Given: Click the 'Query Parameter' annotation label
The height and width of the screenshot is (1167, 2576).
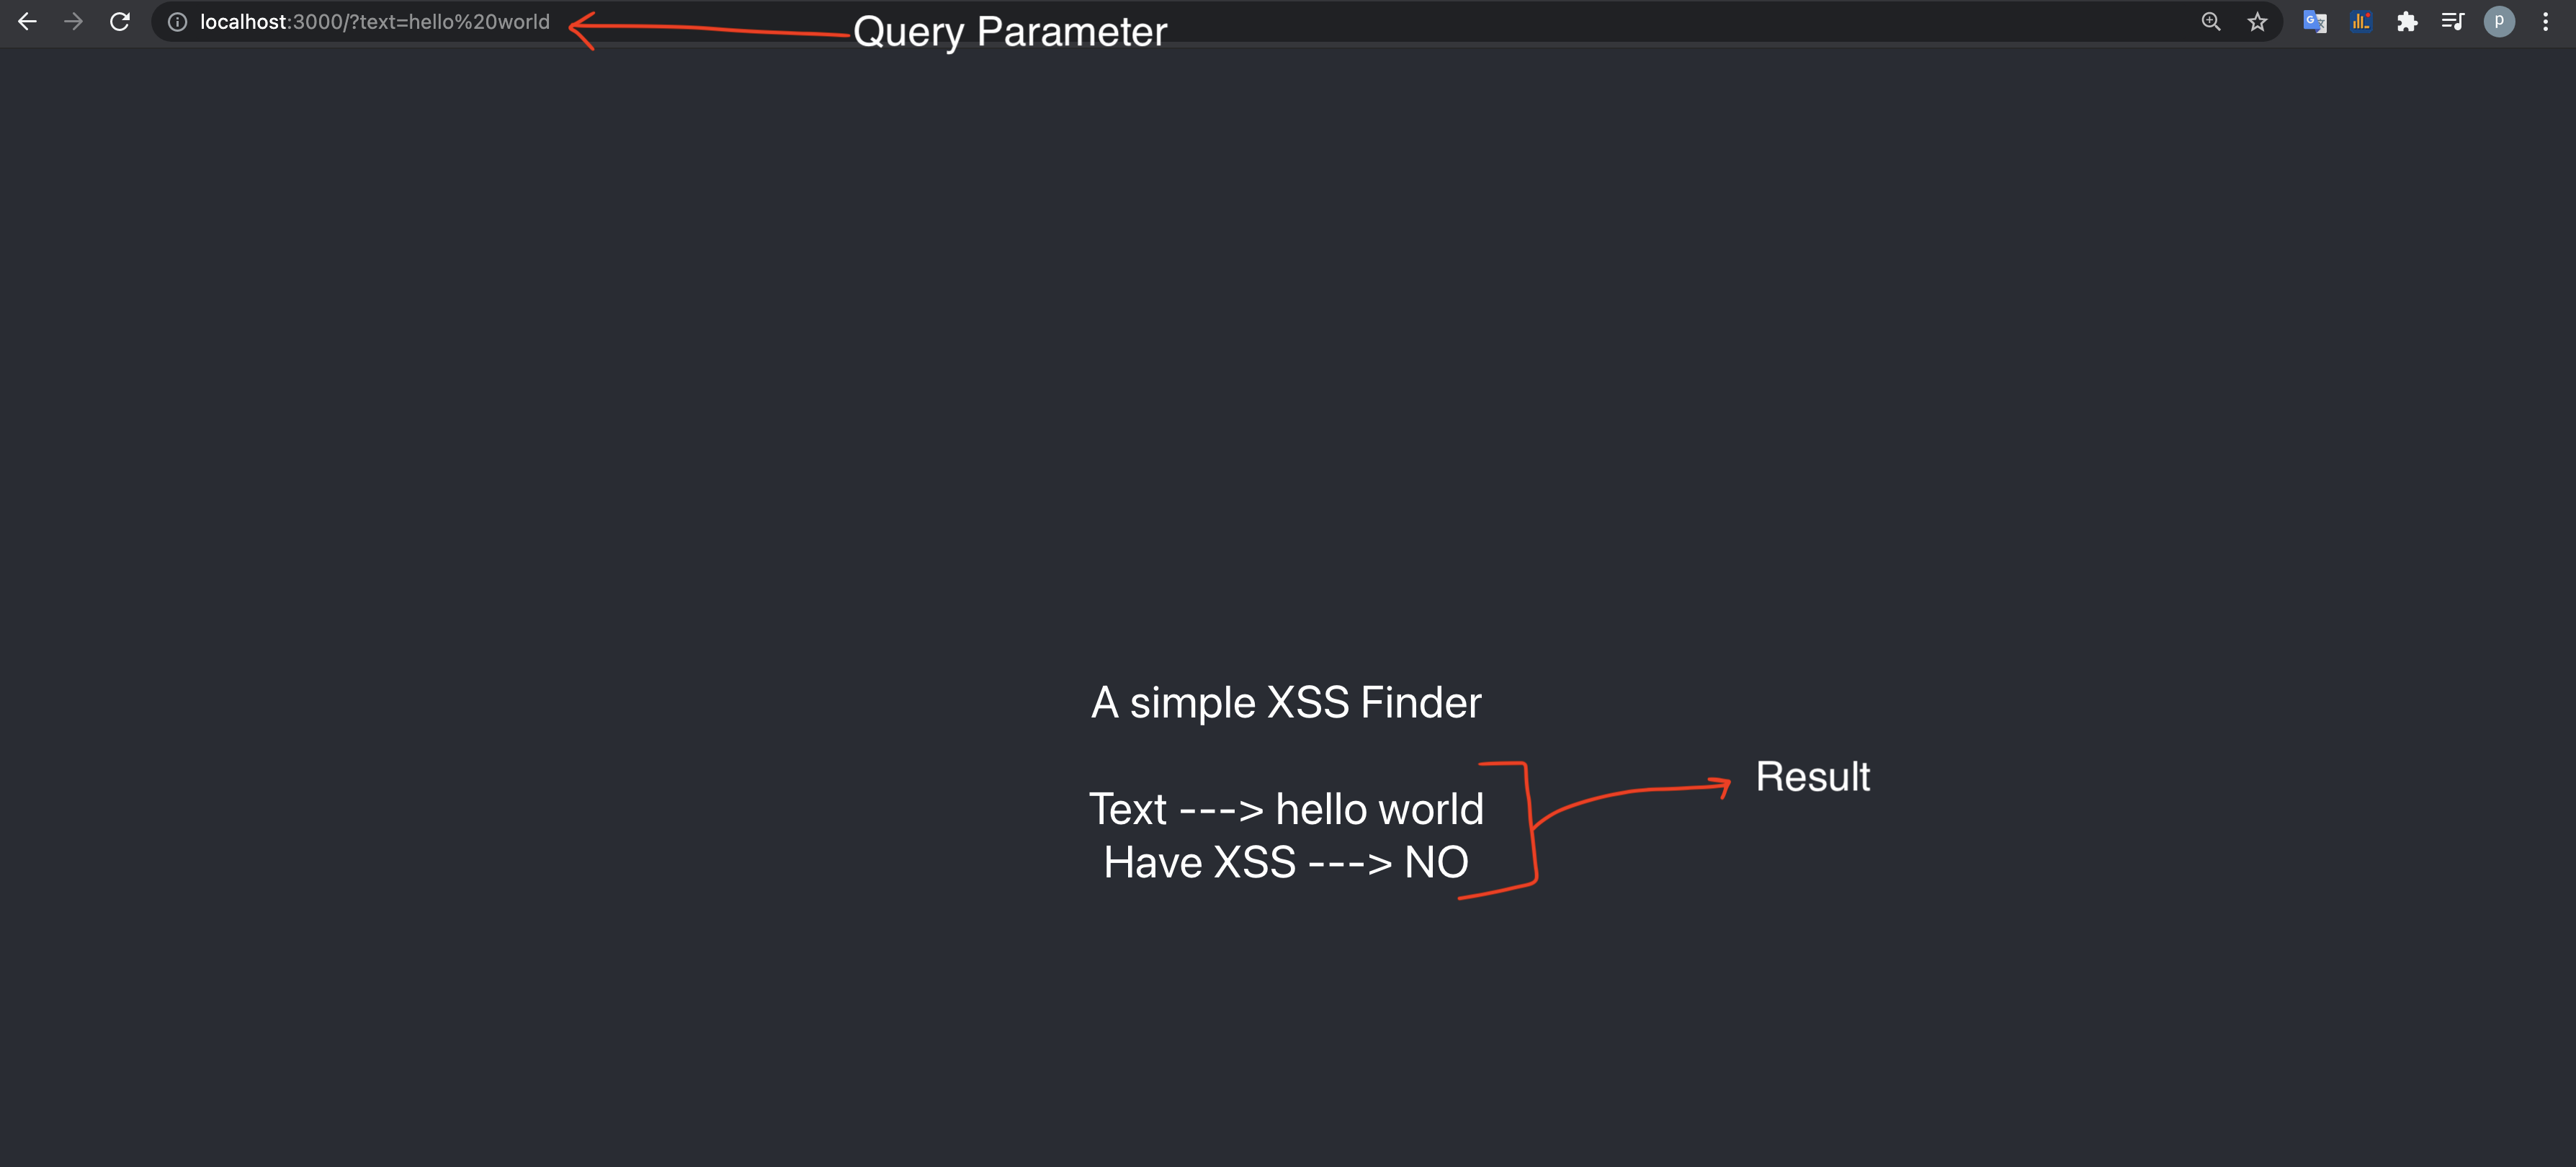Looking at the screenshot, I should pos(1010,32).
